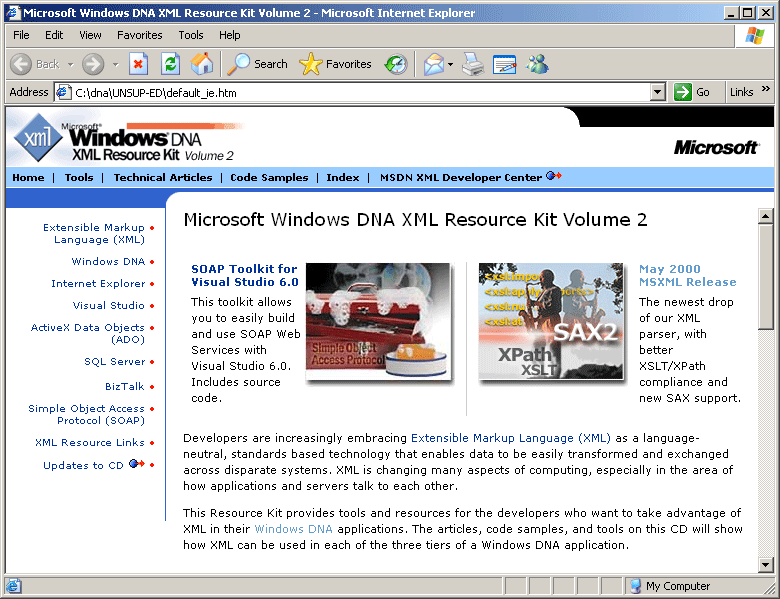The image size is (780, 599).
Task: Open the History clock icon
Action: pos(396,64)
